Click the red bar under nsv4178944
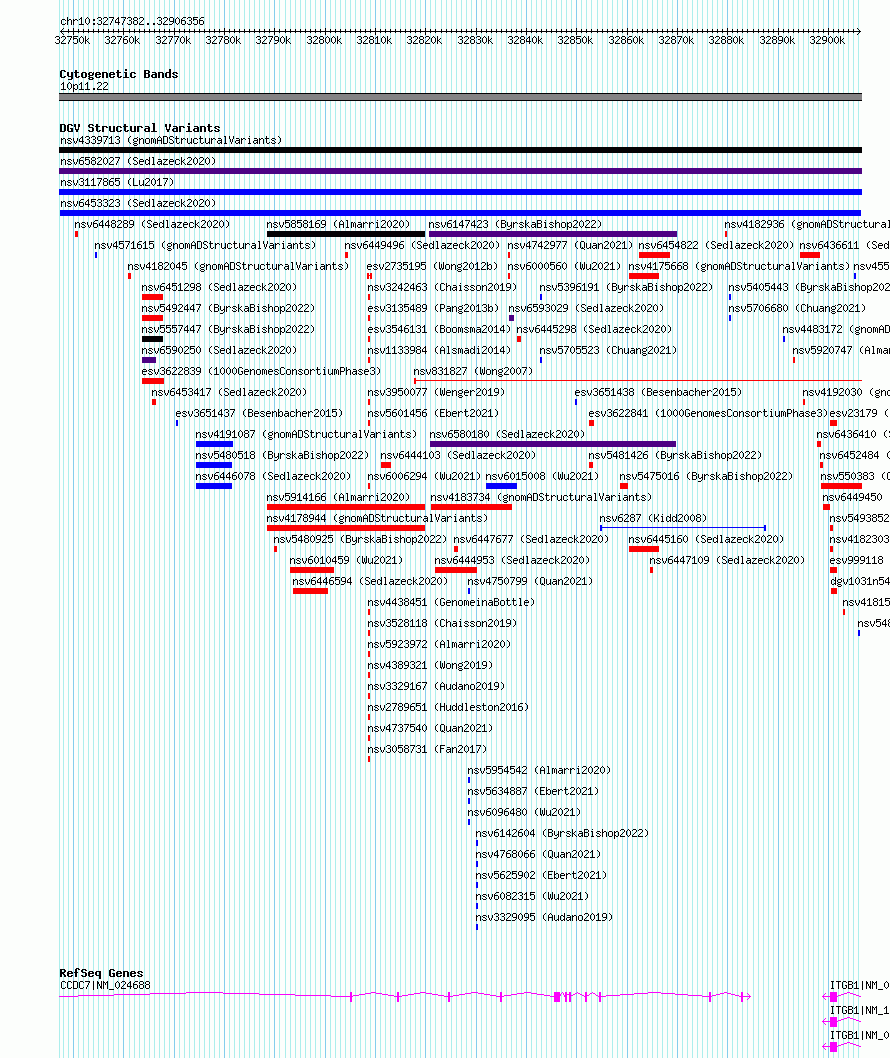Viewport: 890px width, 1058px height. [345, 528]
